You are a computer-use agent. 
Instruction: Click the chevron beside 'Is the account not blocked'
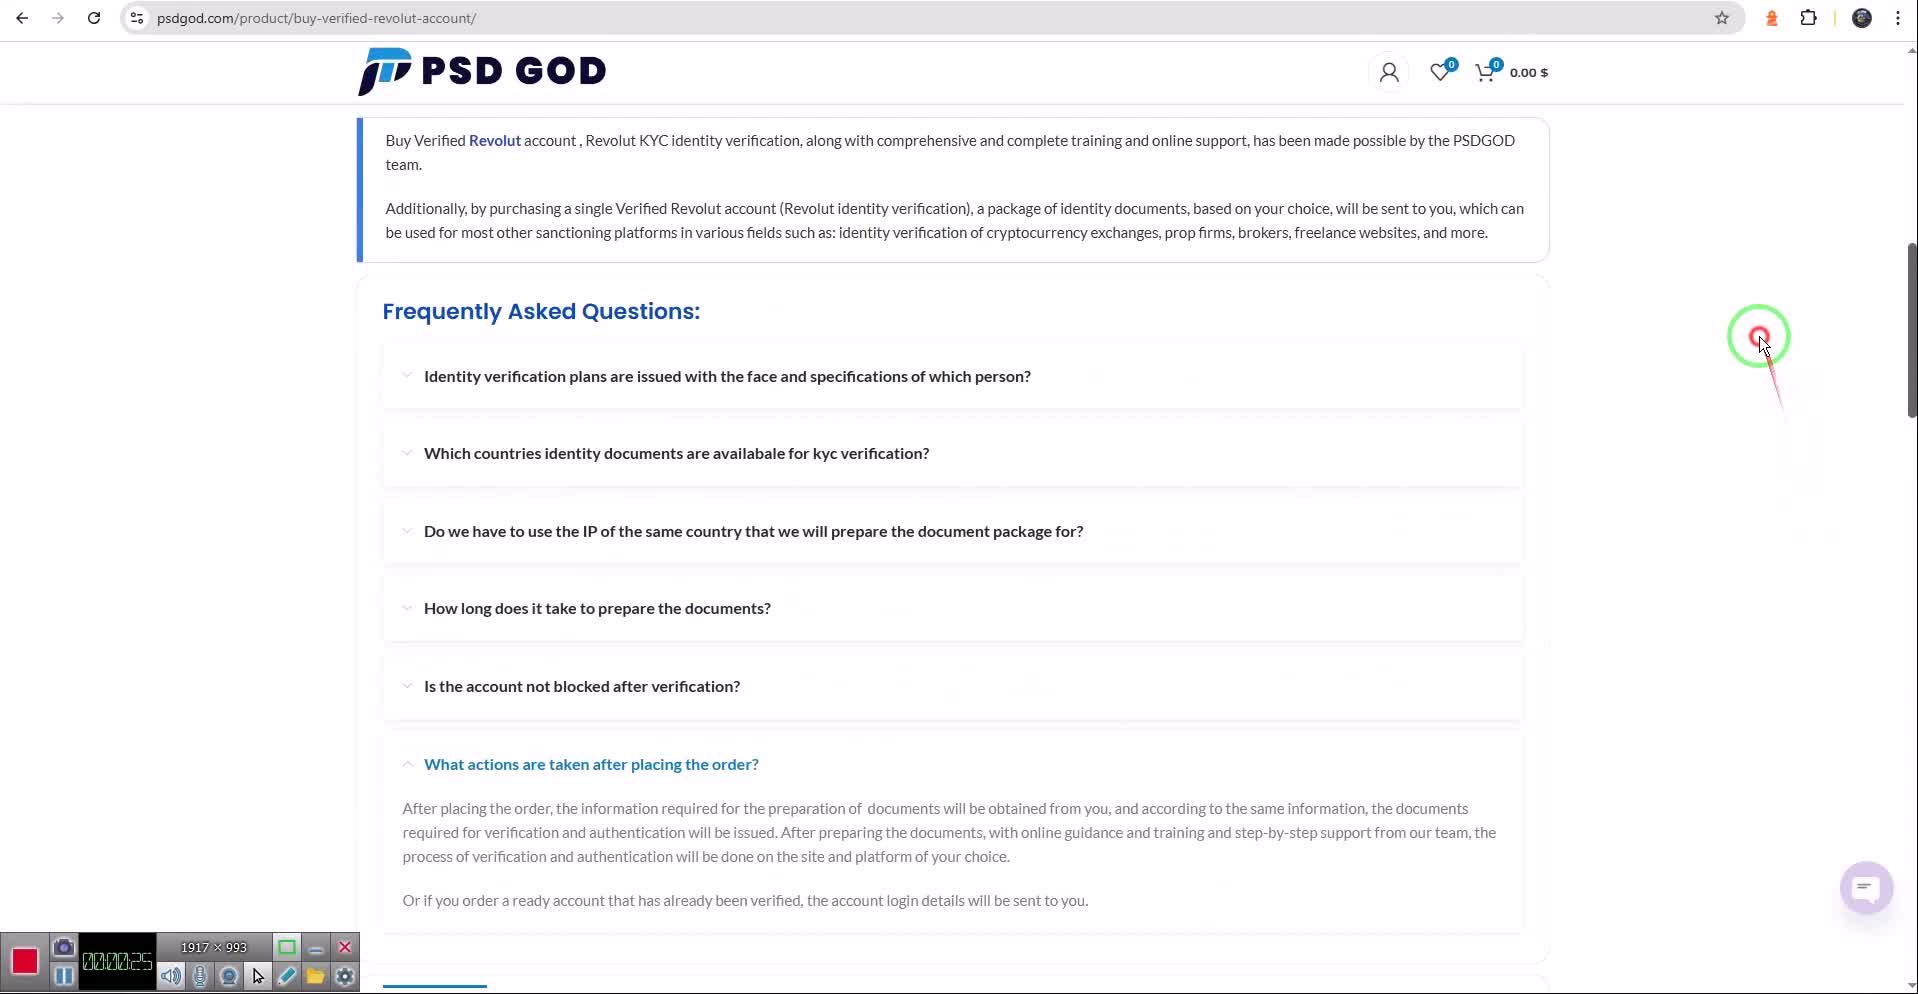[x=407, y=686]
